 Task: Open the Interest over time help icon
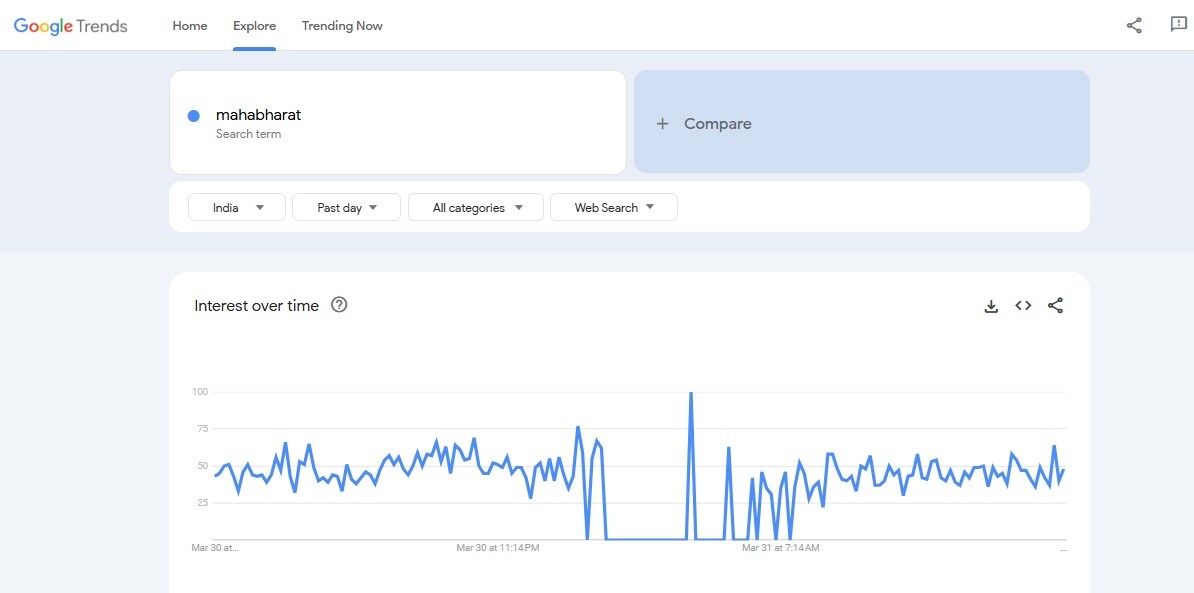pyautogui.click(x=339, y=305)
